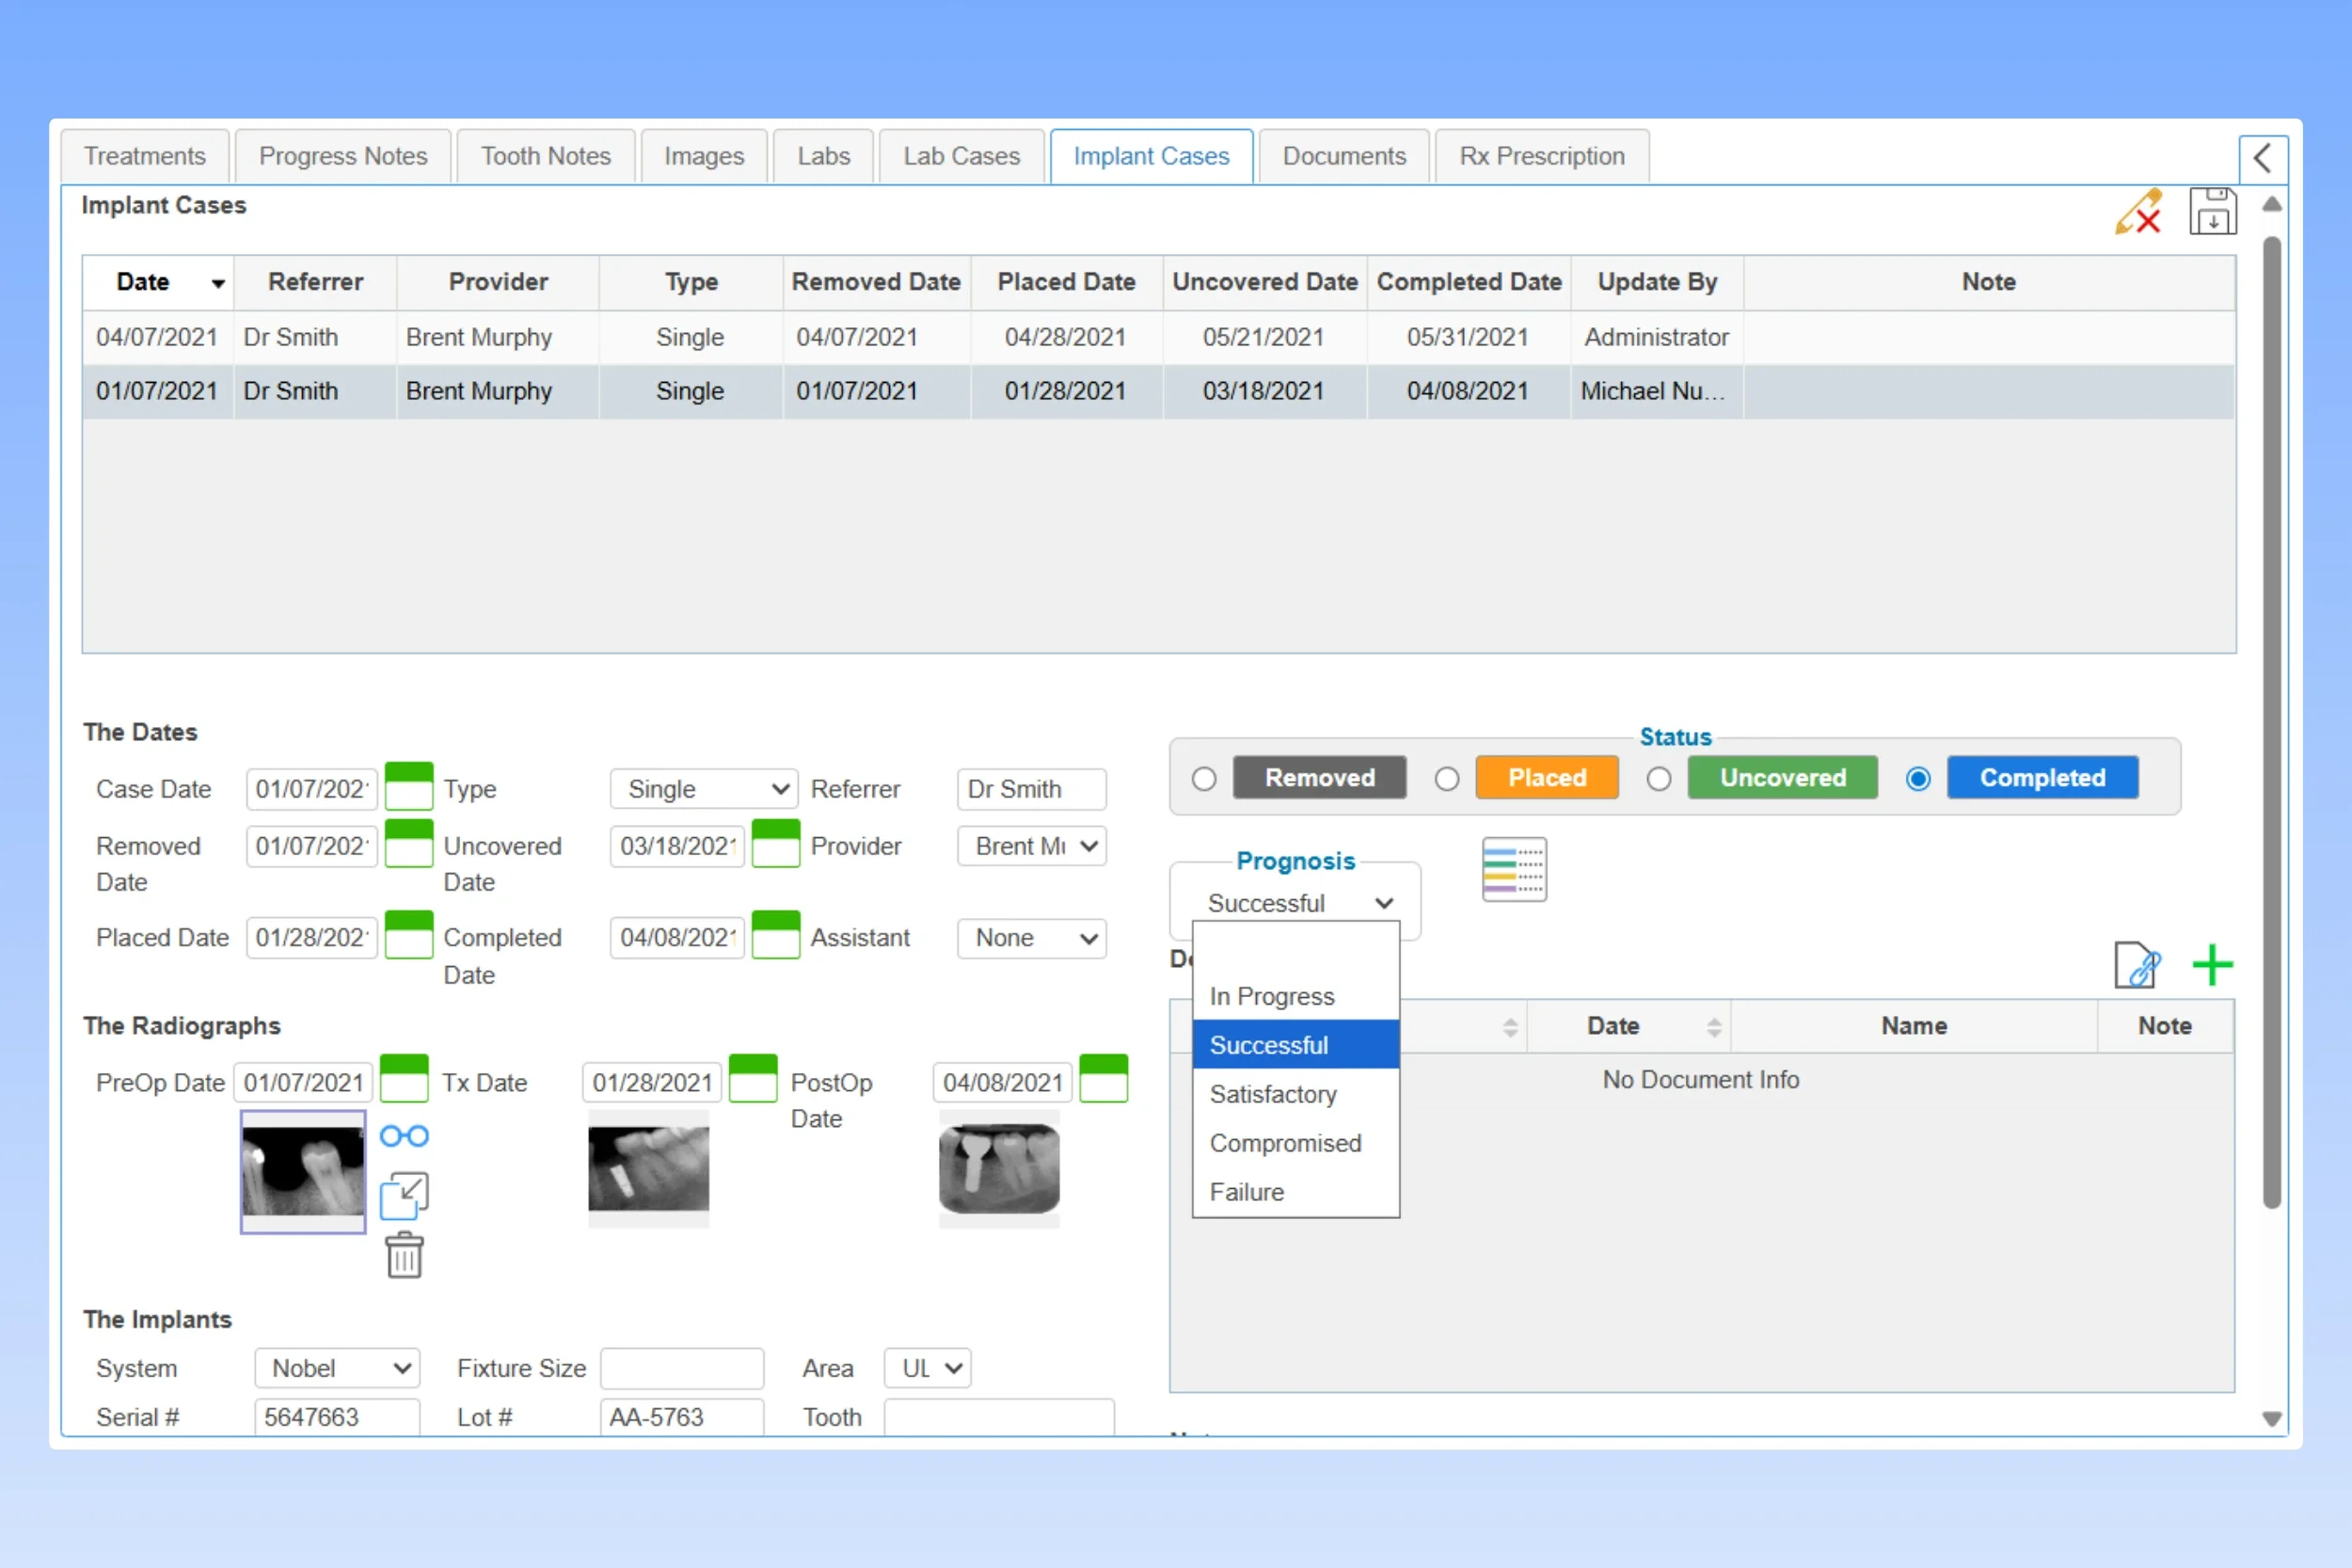This screenshot has height=1568, width=2352.
Task: Export the PreOp image via the open-external icon
Action: [x=404, y=1194]
